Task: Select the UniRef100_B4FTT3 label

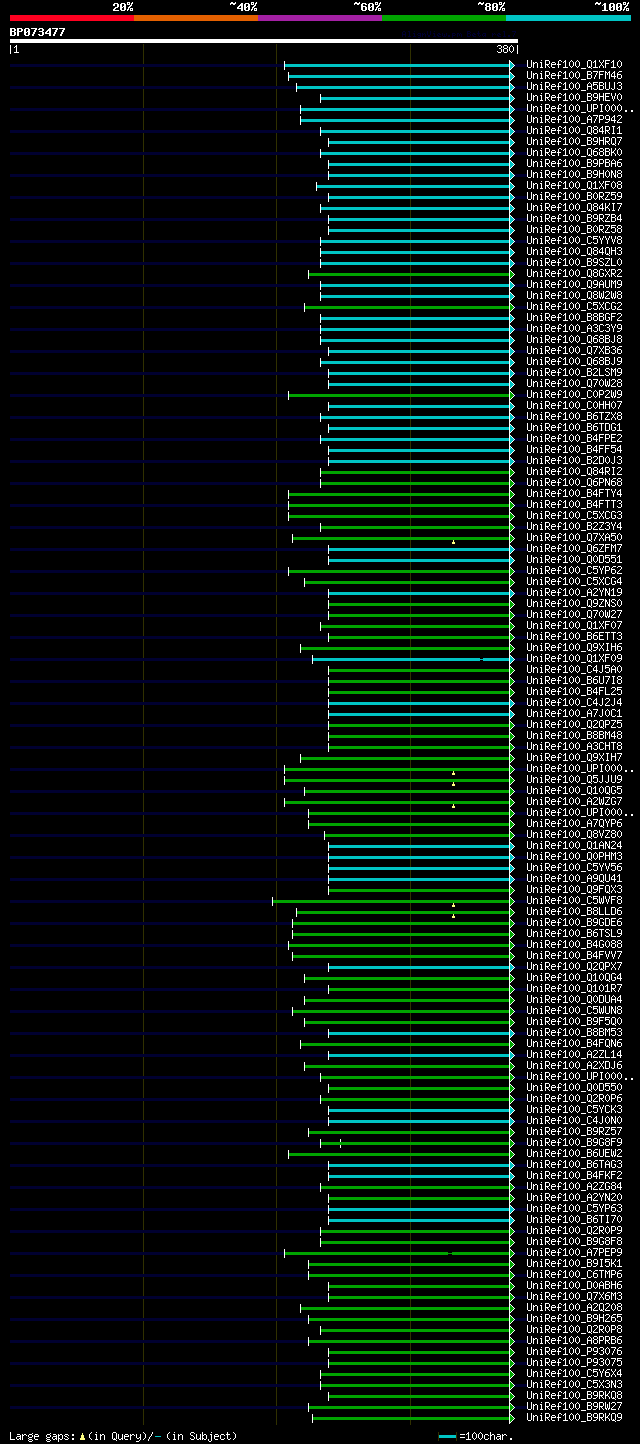Action: coord(574,505)
